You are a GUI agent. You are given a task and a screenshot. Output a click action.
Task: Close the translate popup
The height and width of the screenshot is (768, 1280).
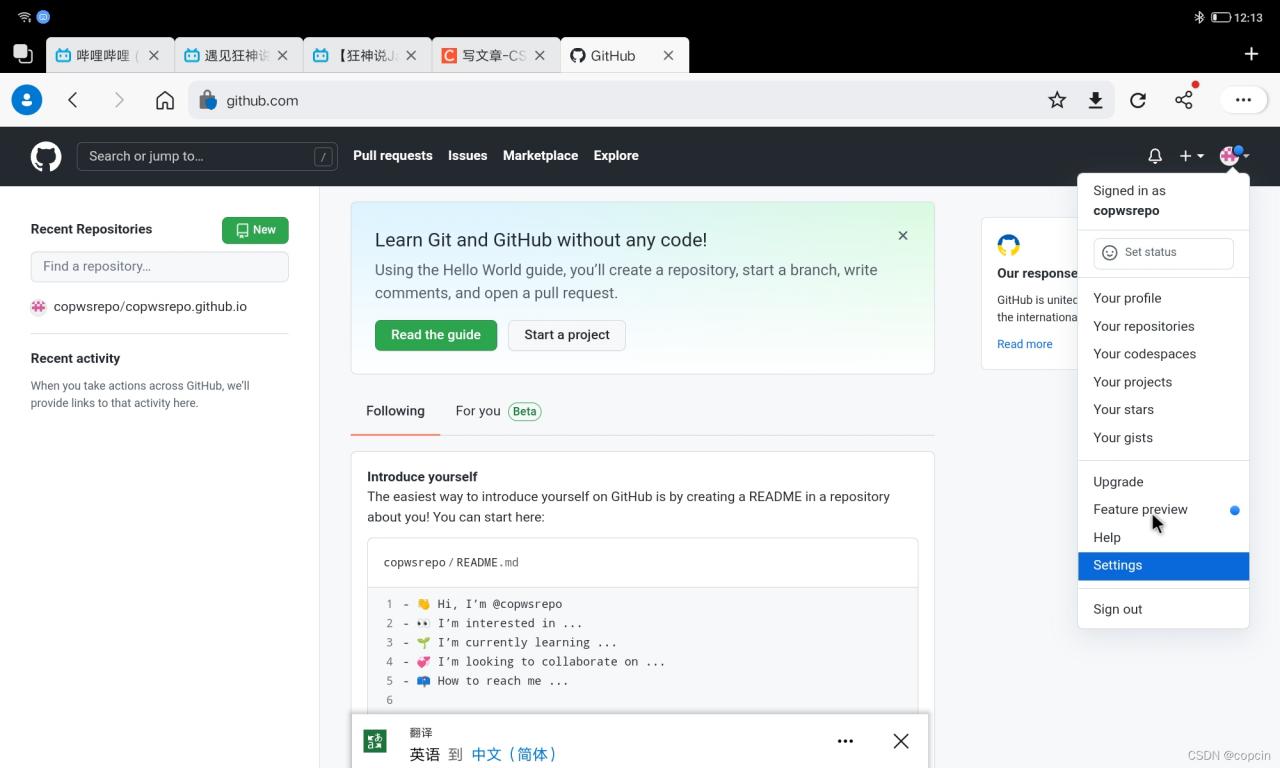(x=901, y=741)
